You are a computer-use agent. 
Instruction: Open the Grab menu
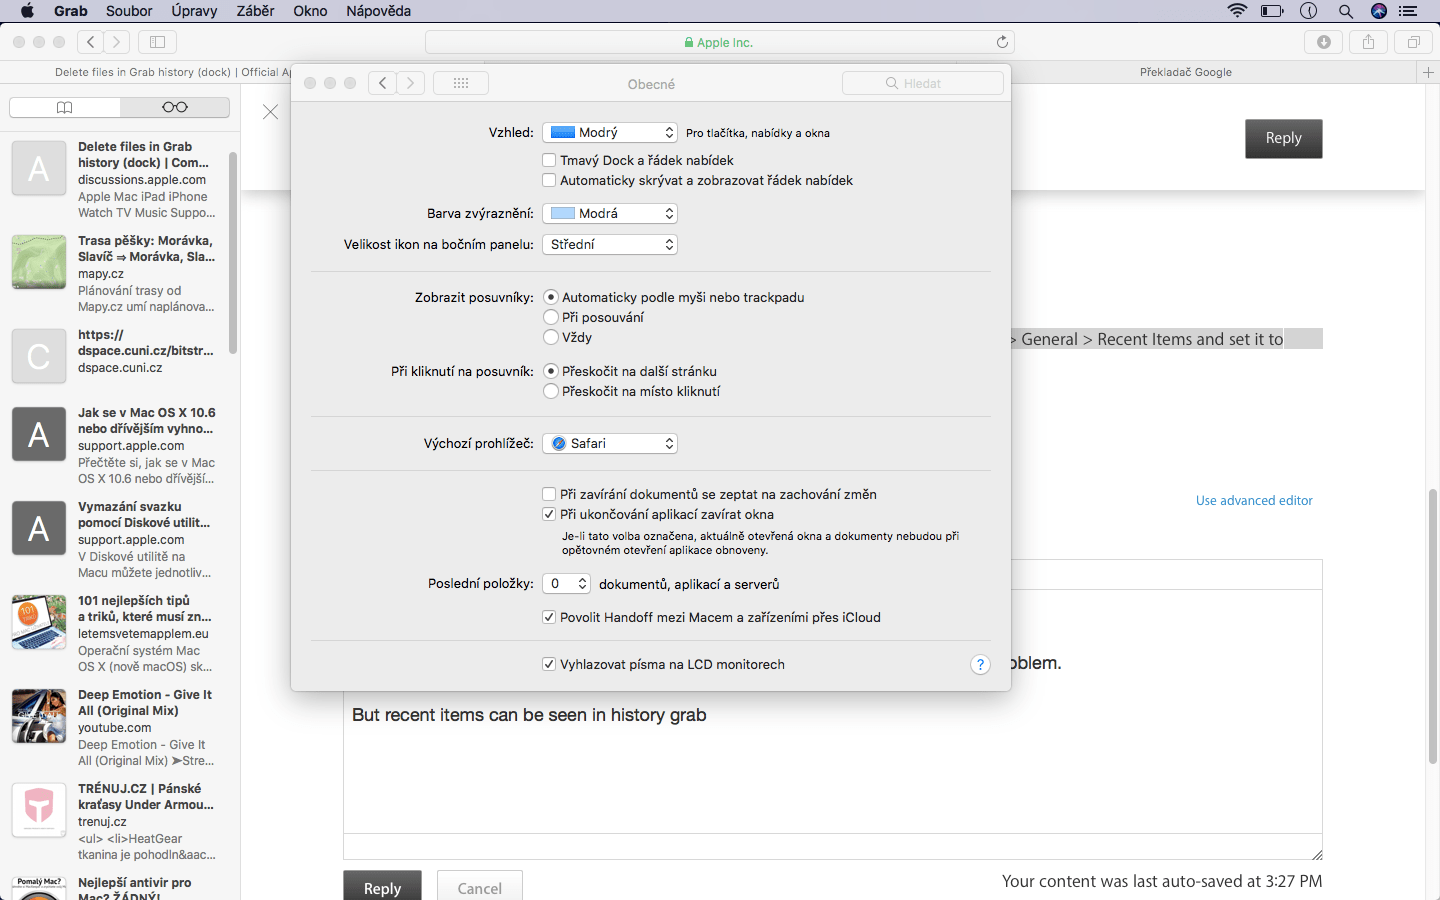tap(71, 11)
